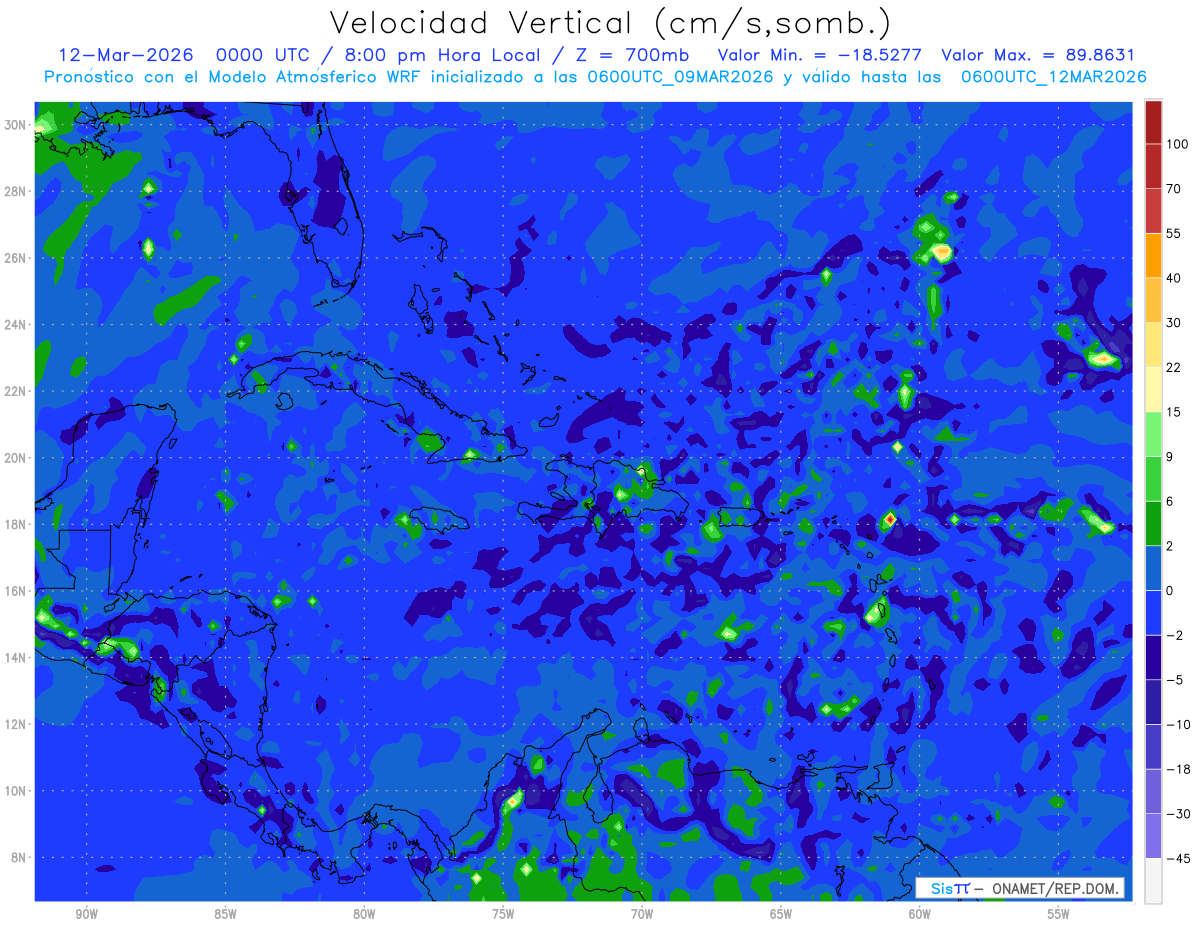Click the legend value -45
The image size is (1200, 927).
tap(1177, 859)
